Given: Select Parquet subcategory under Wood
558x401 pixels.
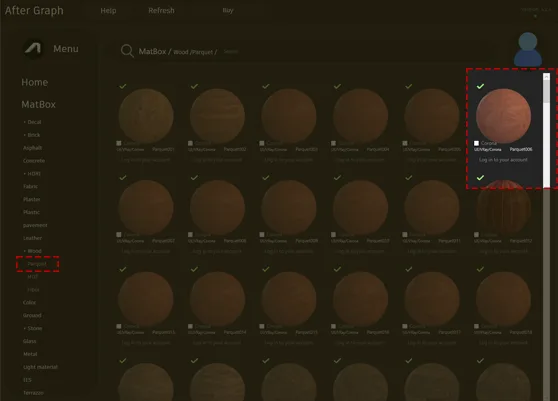Looking at the screenshot, I should click(x=37, y=264).
